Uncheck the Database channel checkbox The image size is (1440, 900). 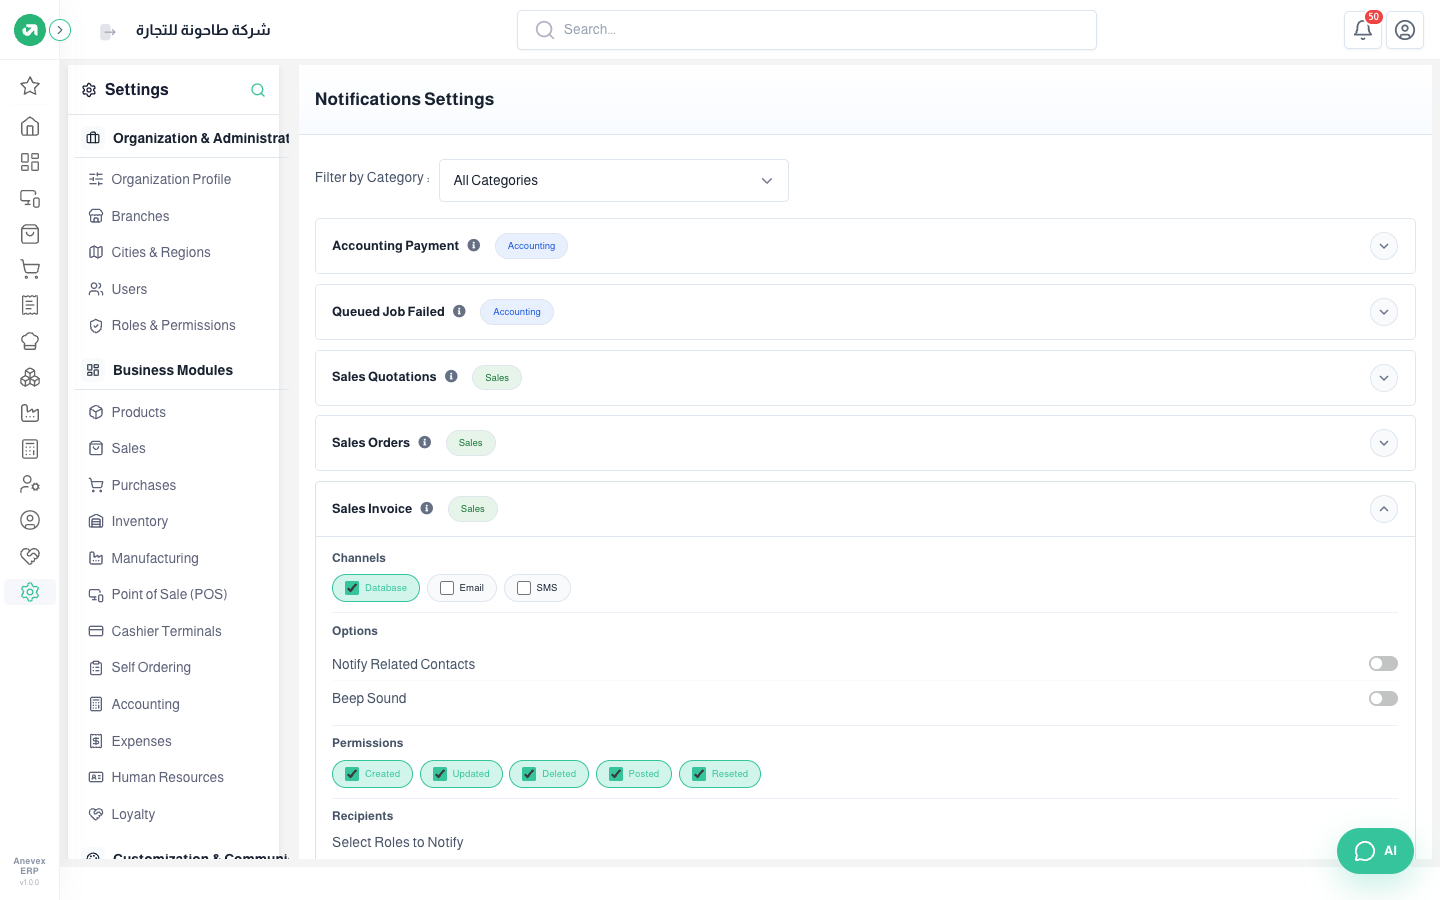(352, 588)
